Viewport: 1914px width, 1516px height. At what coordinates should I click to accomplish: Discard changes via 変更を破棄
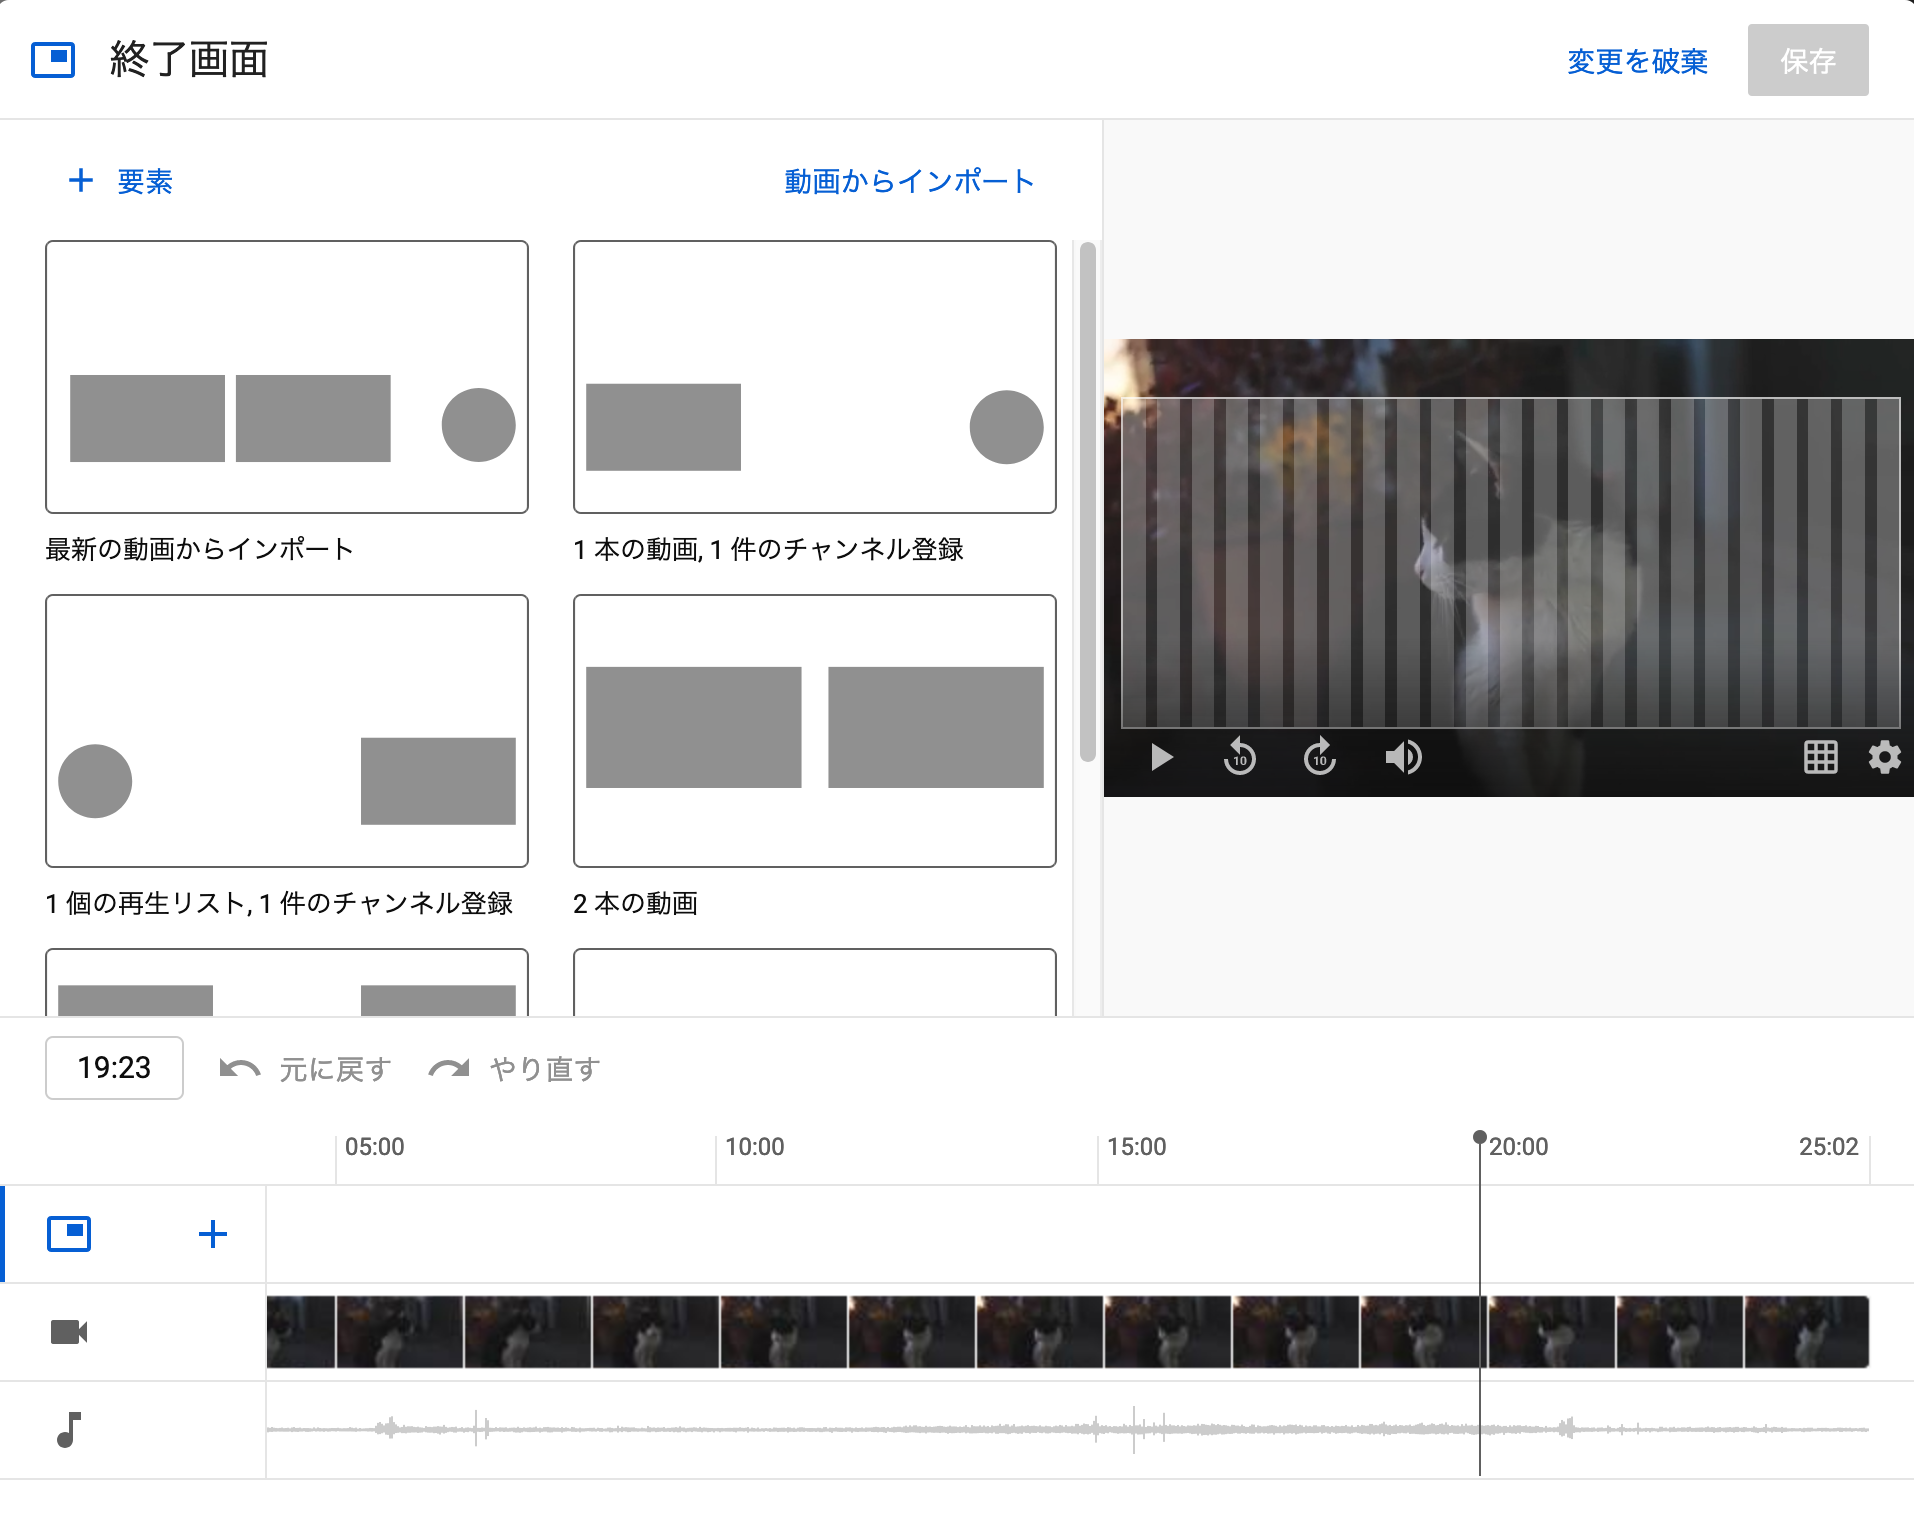1637,61
